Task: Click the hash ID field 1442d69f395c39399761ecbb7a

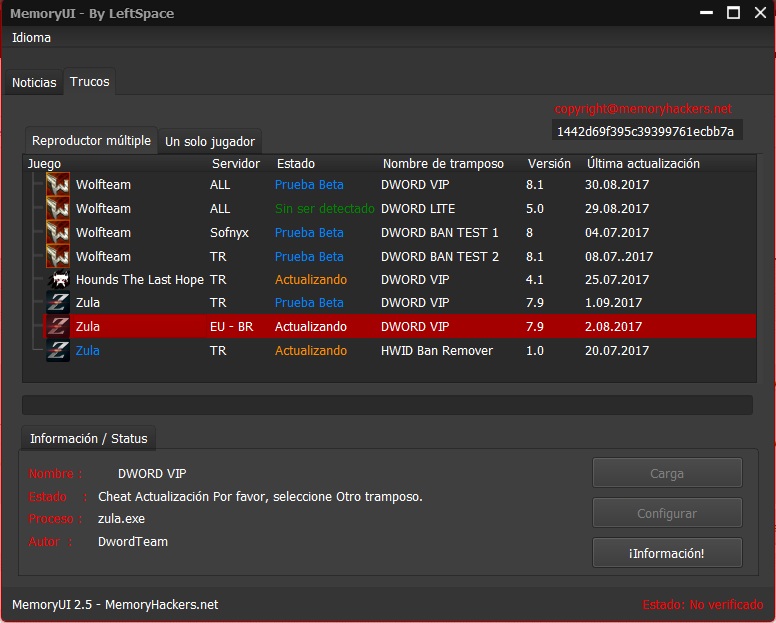Action: pos(647,131)
